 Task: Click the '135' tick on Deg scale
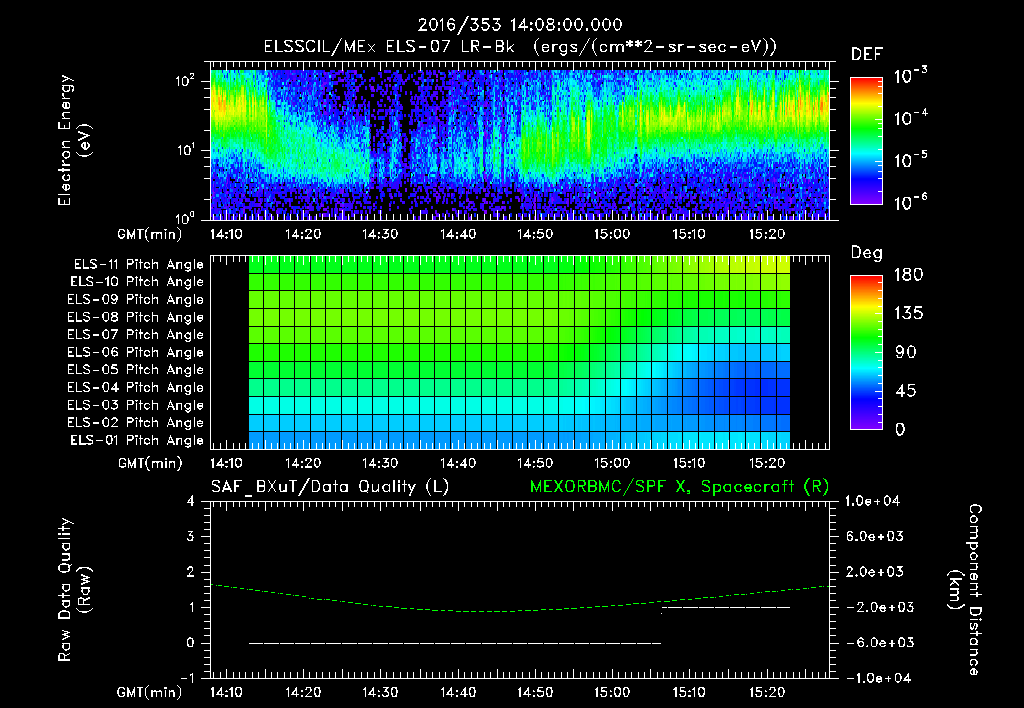(x=908, y=314)
